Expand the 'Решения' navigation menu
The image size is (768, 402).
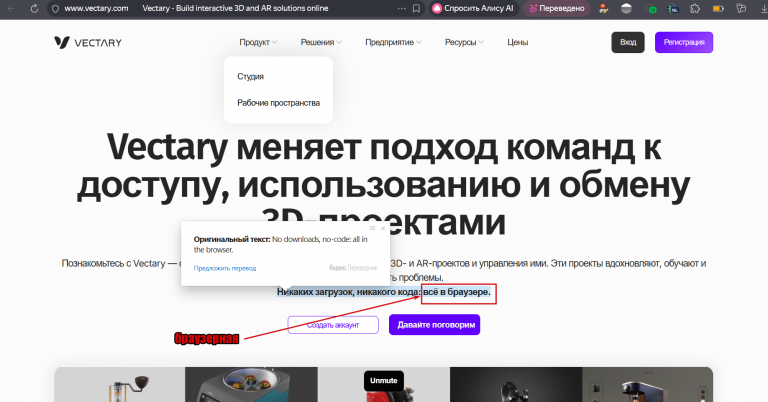click(x=321, y=43)
